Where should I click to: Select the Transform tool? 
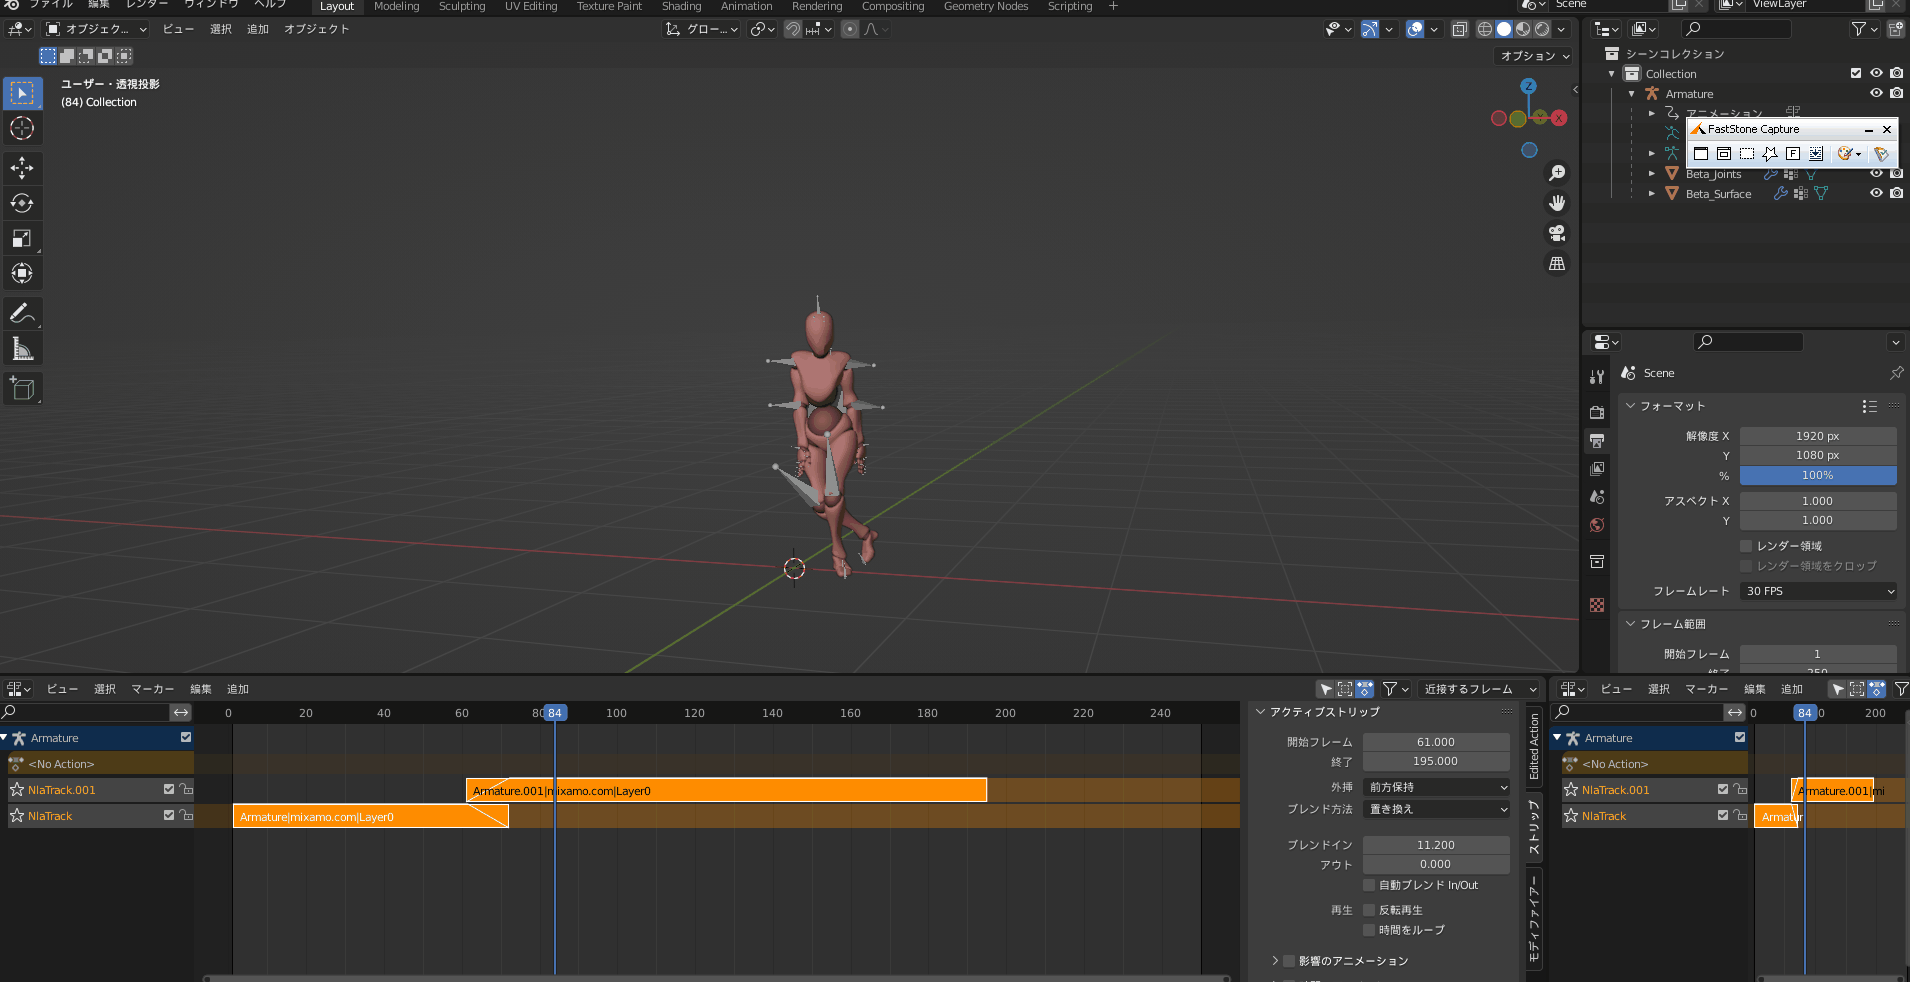click(x=22, y=273)
